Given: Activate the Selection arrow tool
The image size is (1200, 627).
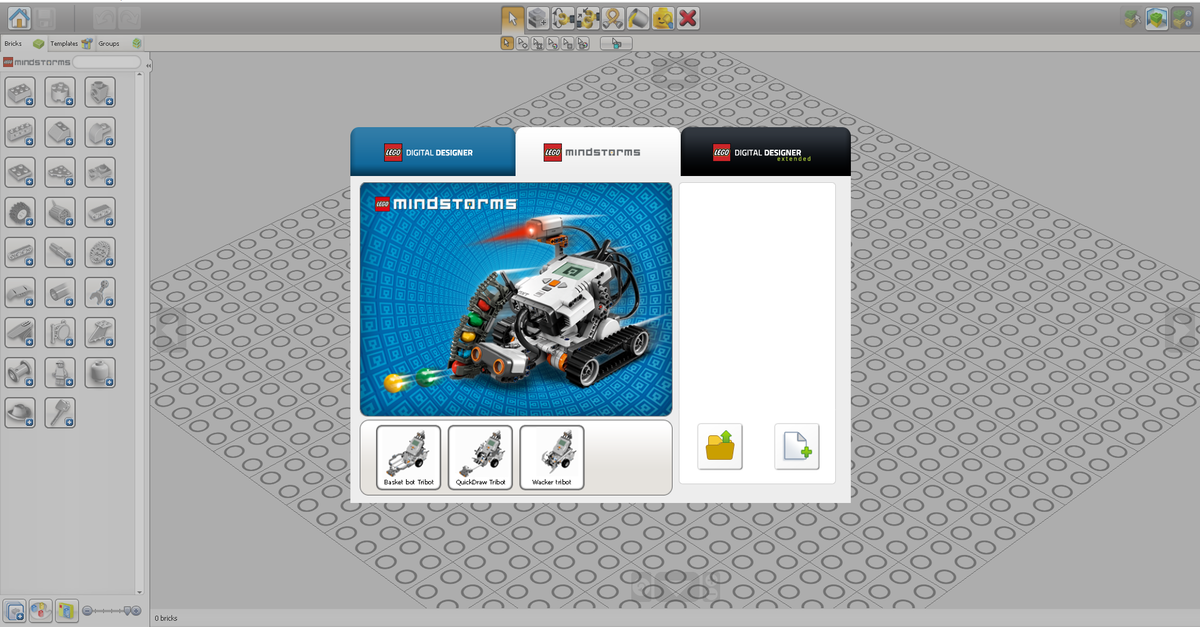Looking at the screenshot, I should (512, 17).
